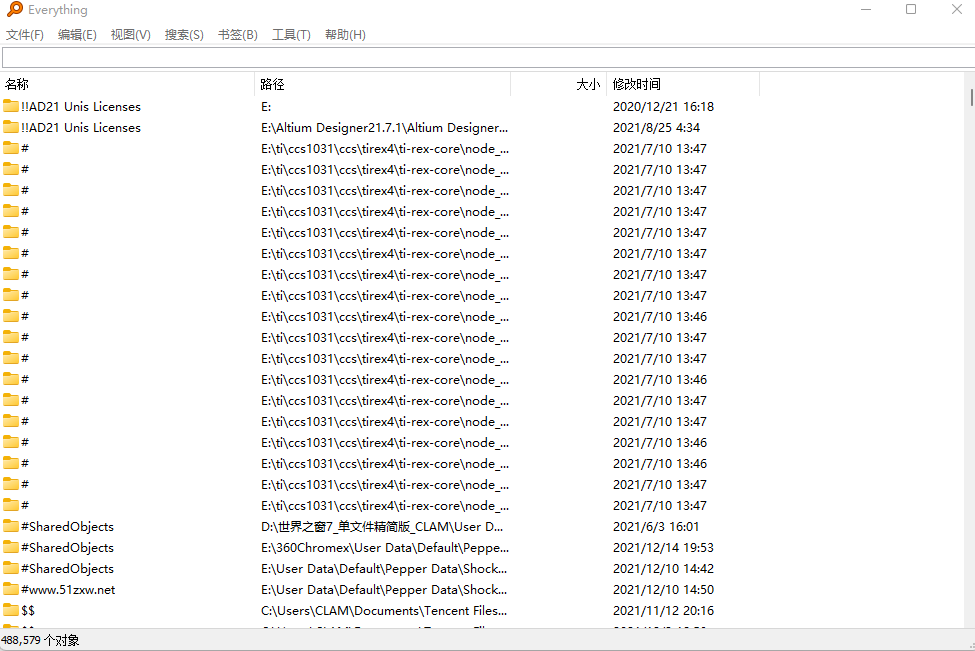Select #SharedObjects name in 世界之窗7 row
This screenshot has width=975, height=651.
click(68, 527)
